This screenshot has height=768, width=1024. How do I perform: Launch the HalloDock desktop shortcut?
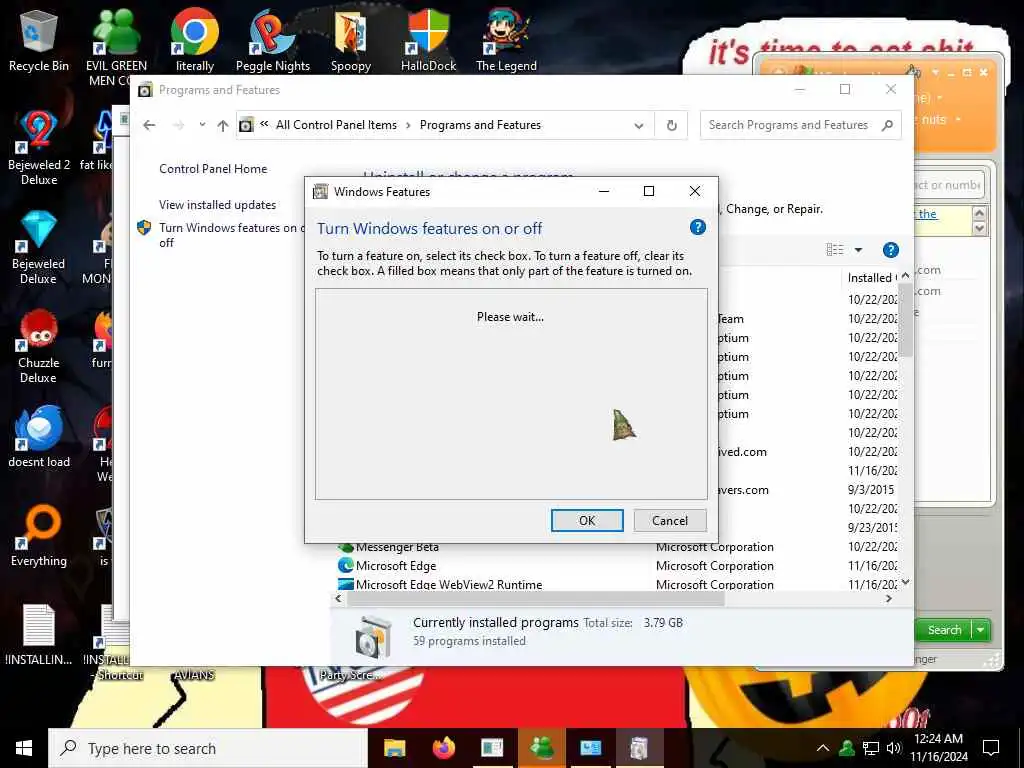click(428, 39)
